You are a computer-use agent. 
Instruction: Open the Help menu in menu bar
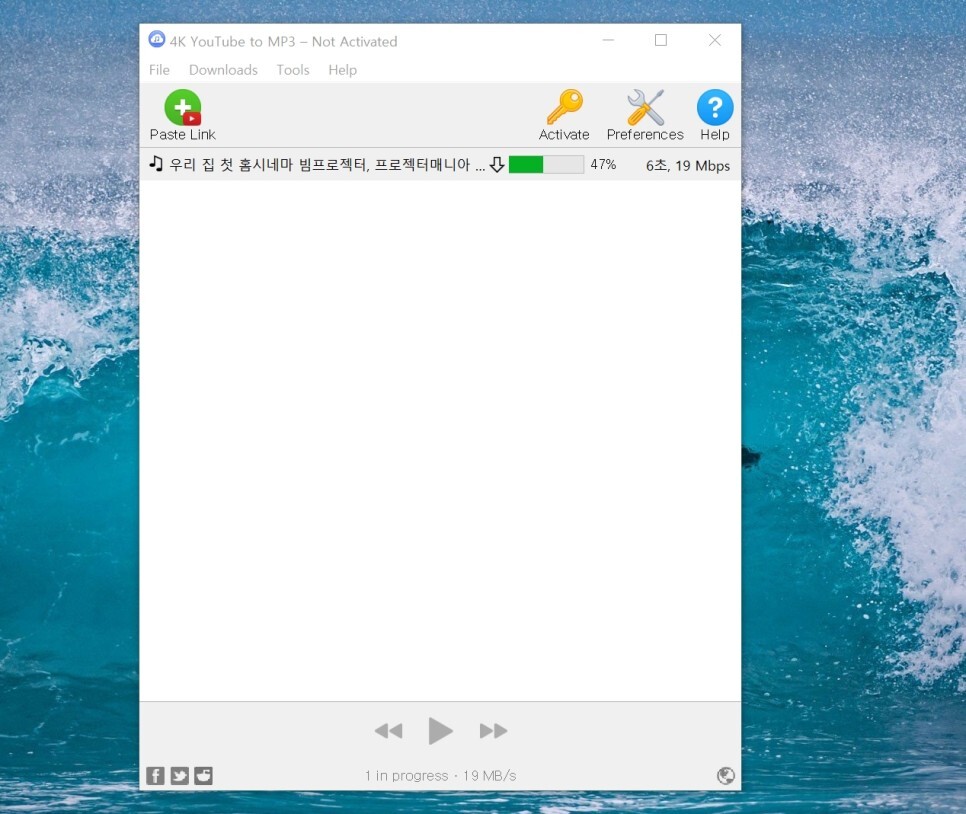(343, 70)
